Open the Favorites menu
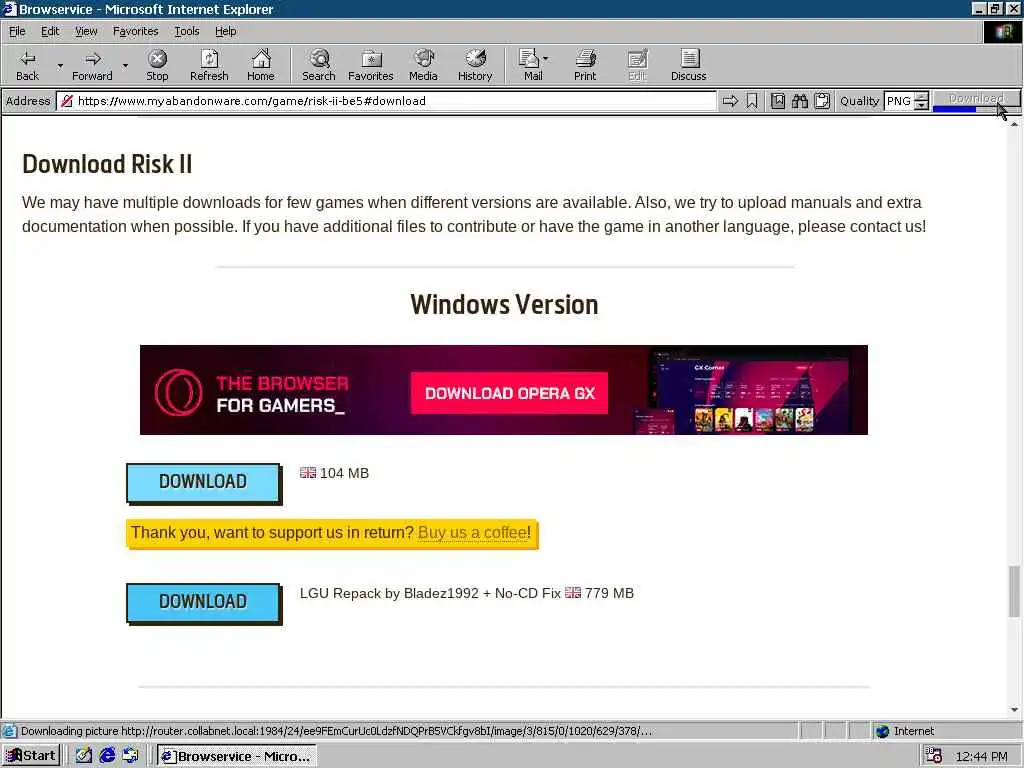The height and width of the screenshot is (768, 1024). pyautogui.click(x=135, y=31)
